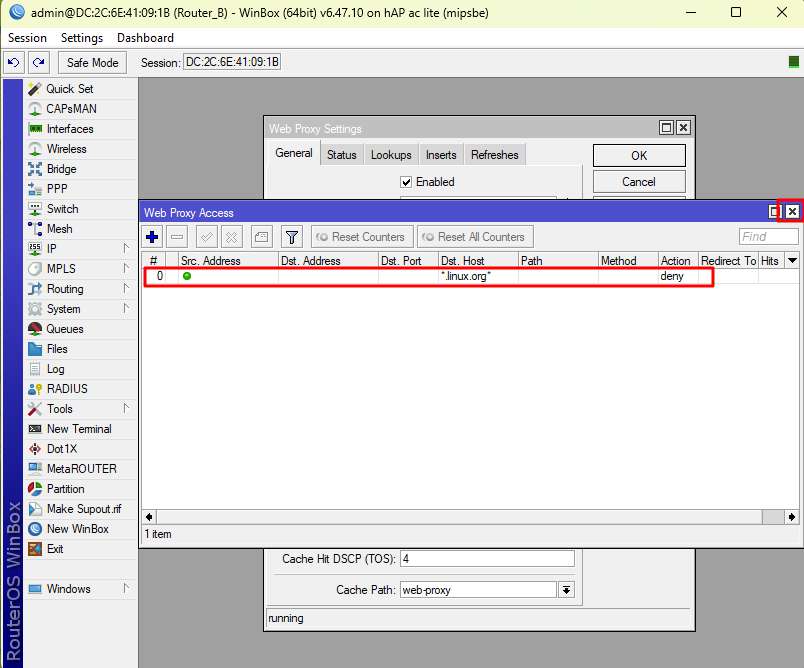Click into the Find search field
The width and height of the screenshot is (804, 668).
point(768,237)
